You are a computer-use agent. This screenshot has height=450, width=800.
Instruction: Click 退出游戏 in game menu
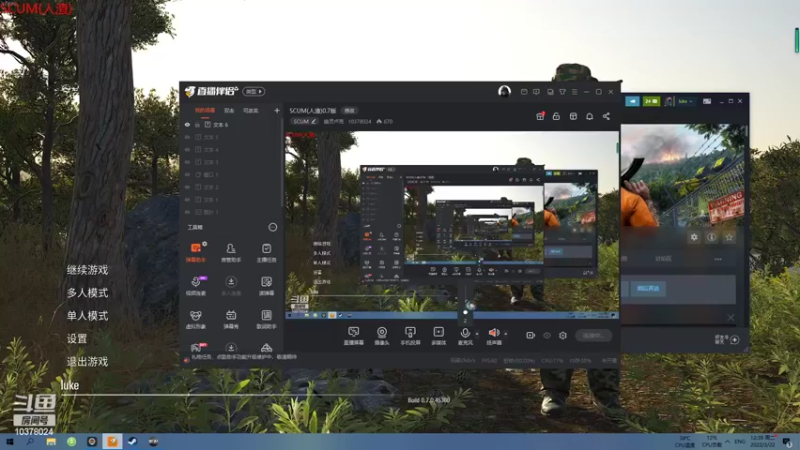point(87,362)
